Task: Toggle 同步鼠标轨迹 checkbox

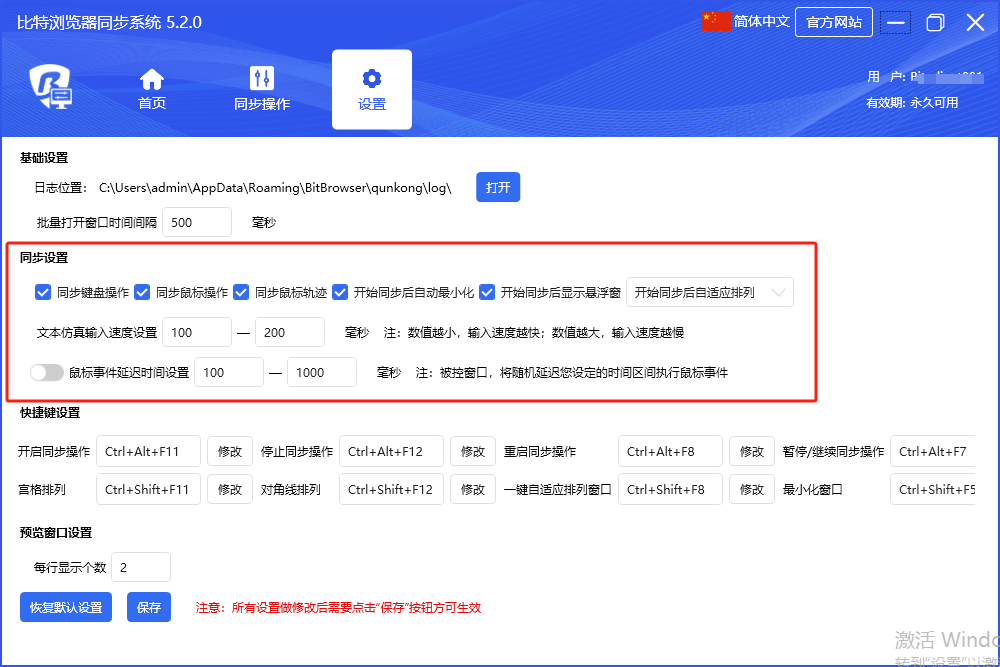Action: click(x=241, y=293)
